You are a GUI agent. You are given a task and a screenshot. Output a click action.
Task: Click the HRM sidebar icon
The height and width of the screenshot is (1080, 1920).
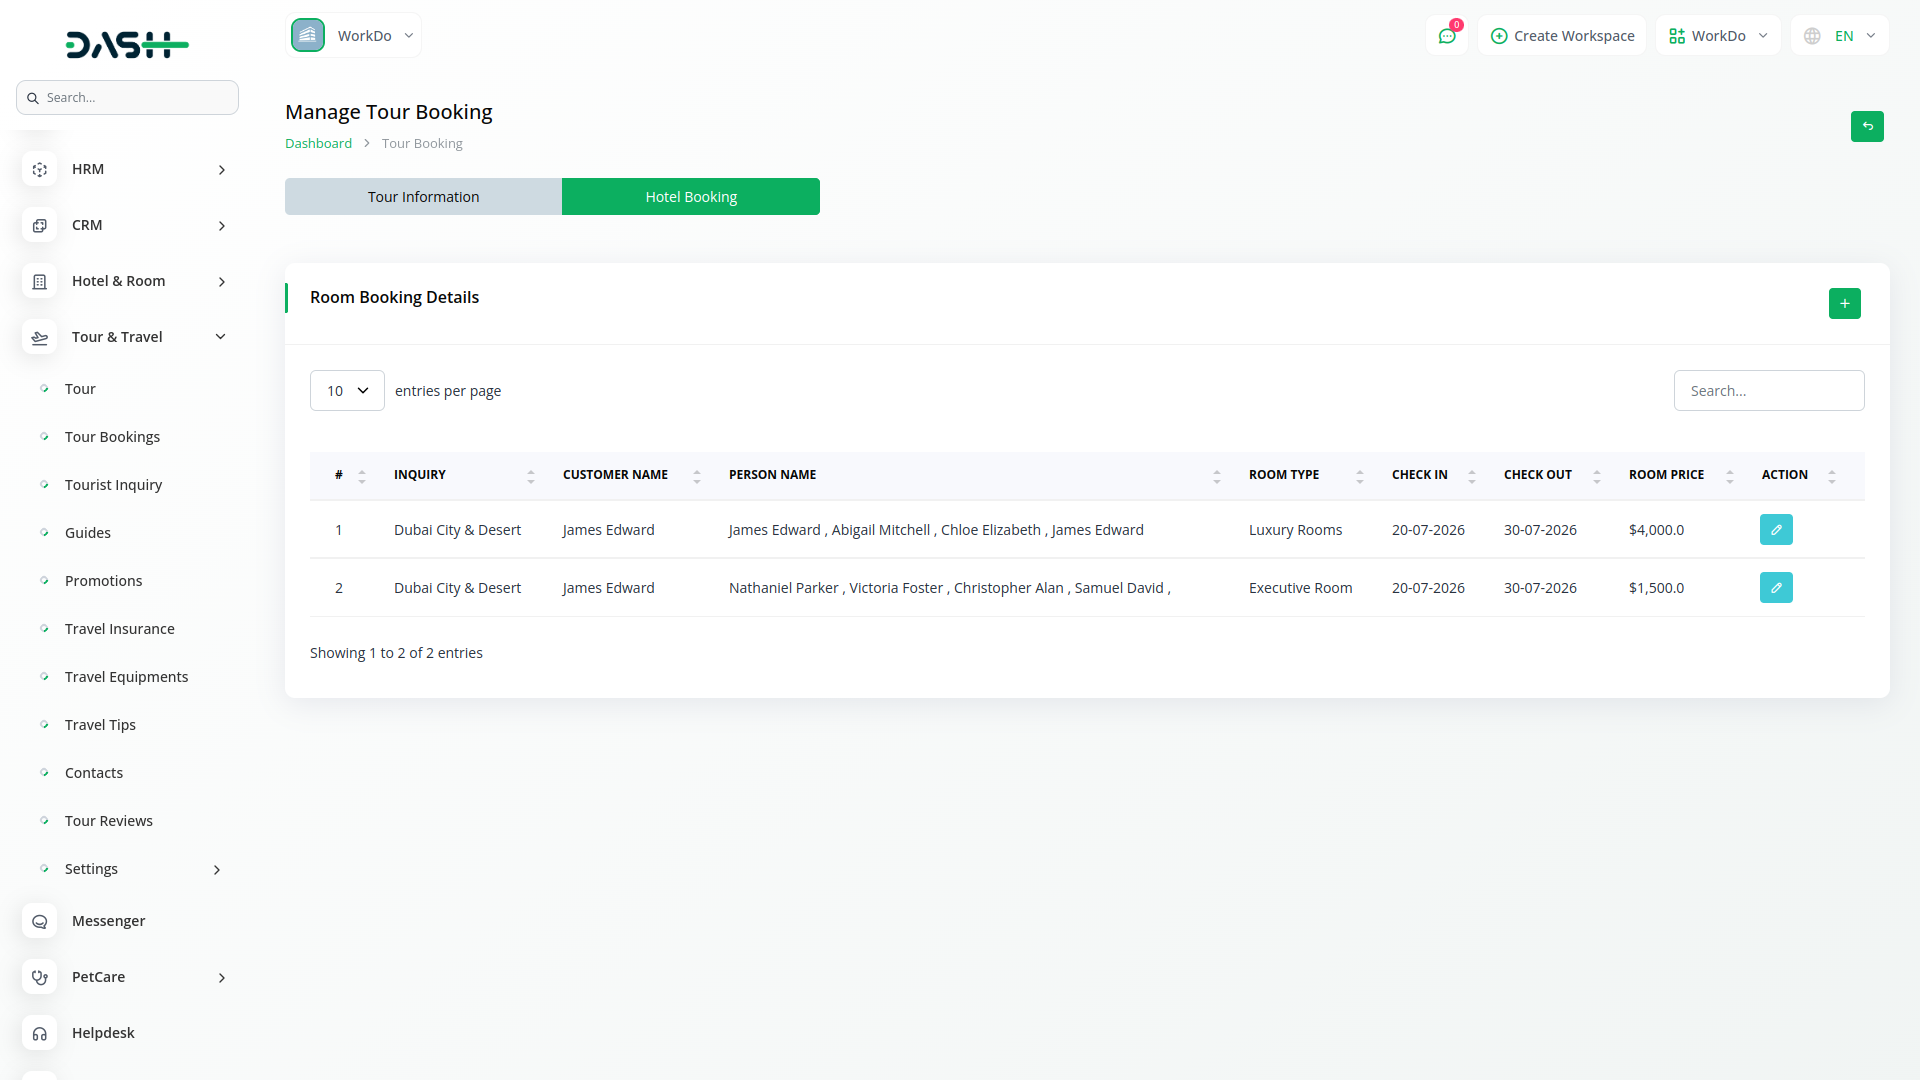coord(40,170)
